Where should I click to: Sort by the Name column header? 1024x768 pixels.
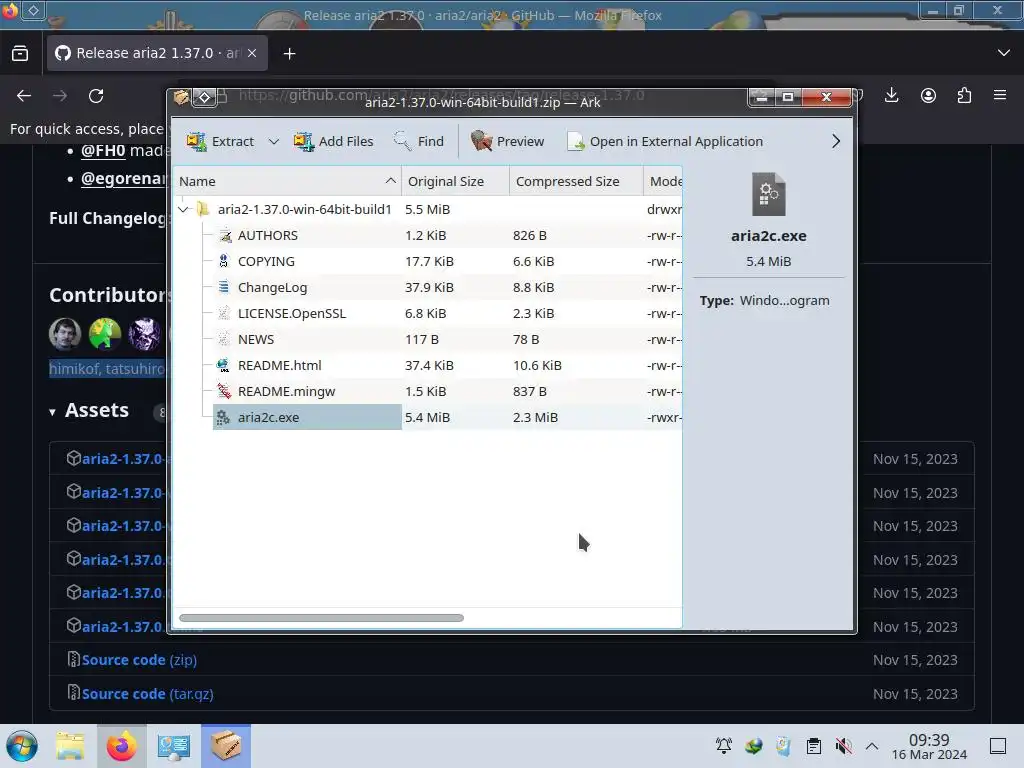click(287, 182)
